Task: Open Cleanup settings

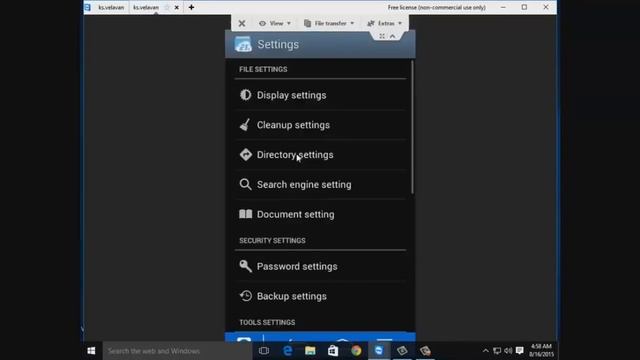Action: point(320,125)
